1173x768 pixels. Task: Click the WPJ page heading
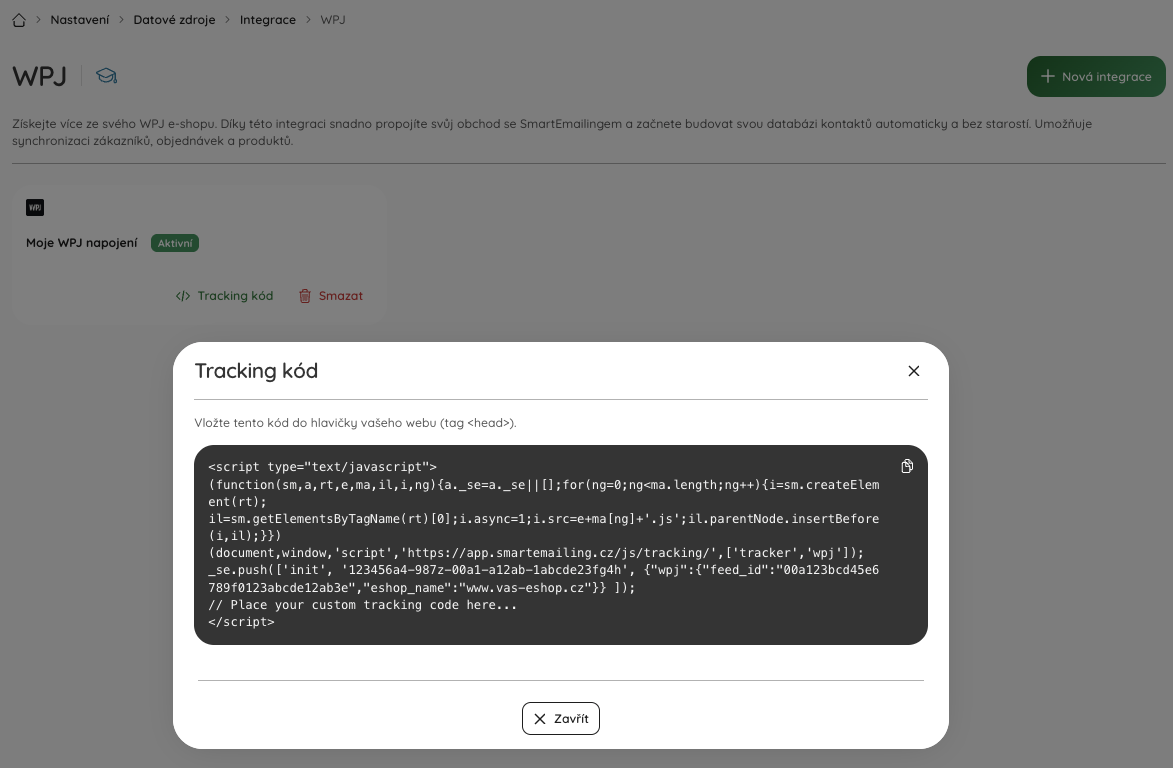[x=40, y=76]
